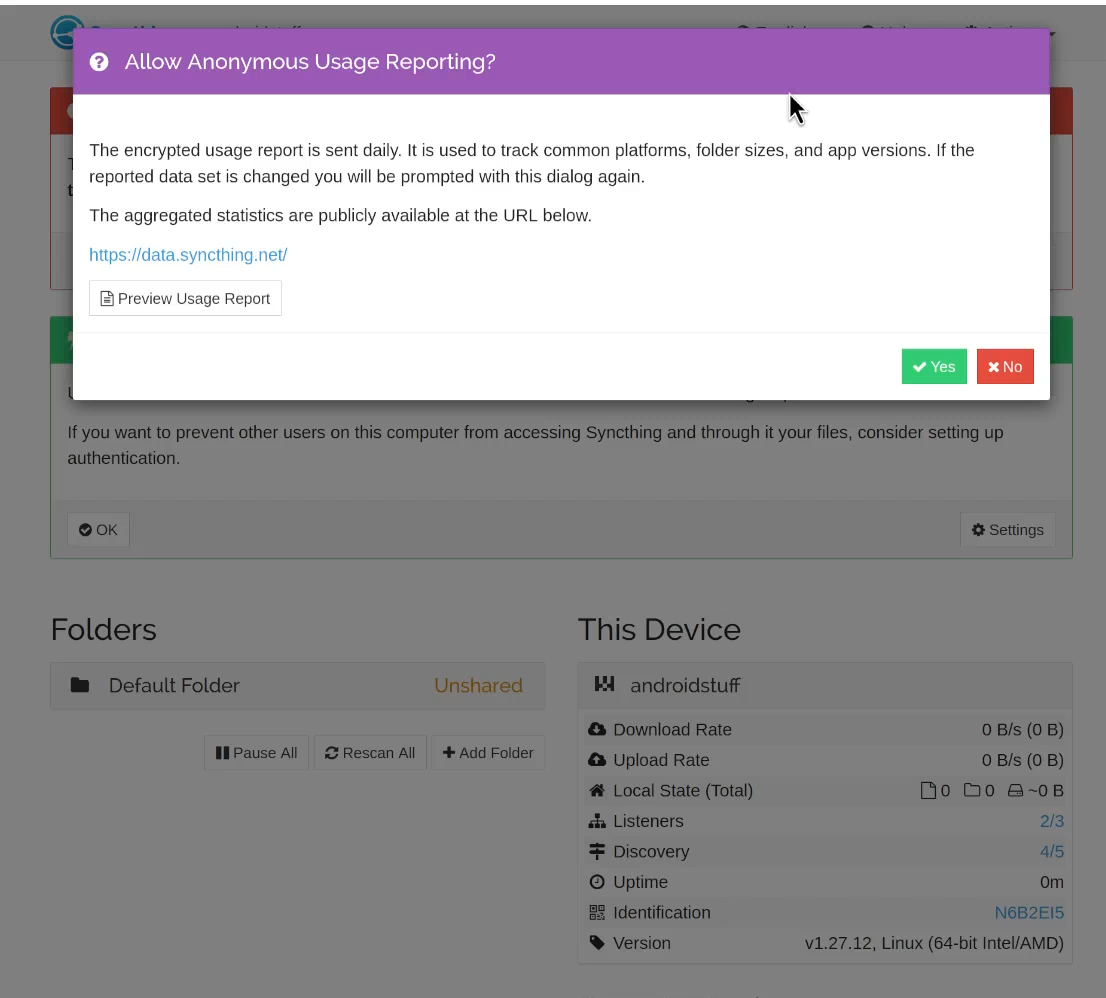Open the data.syncthing.net link
Screen dimensions: 1106x998
click(x=188, y=255)
